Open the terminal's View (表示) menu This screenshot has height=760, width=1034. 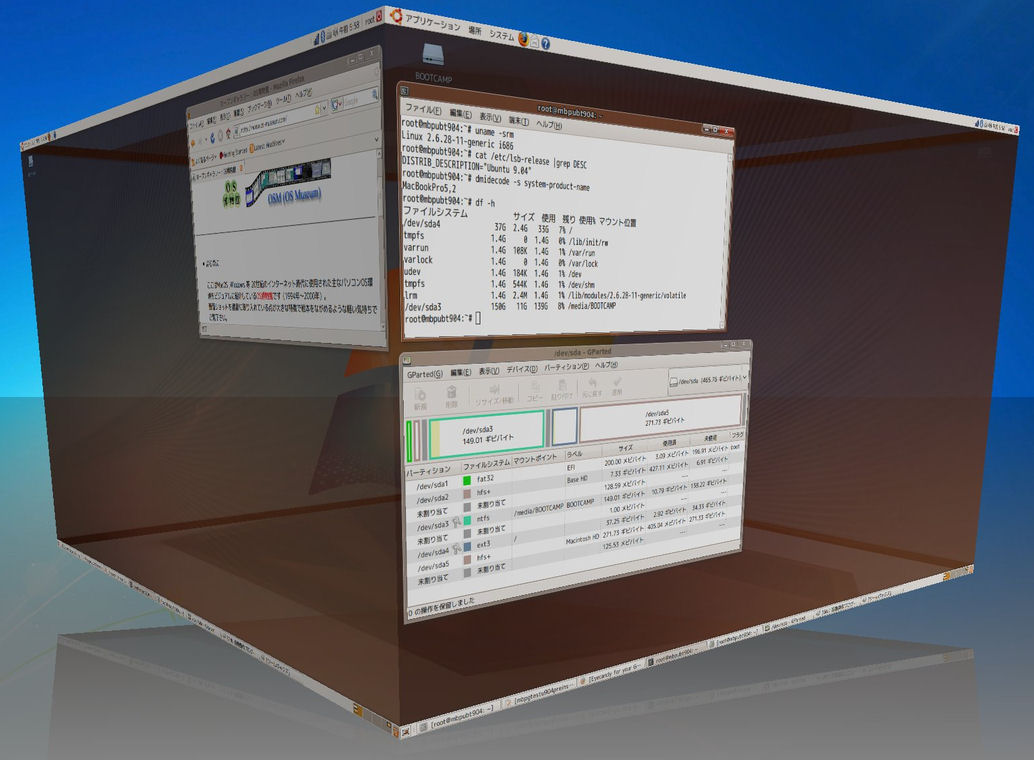490,117
